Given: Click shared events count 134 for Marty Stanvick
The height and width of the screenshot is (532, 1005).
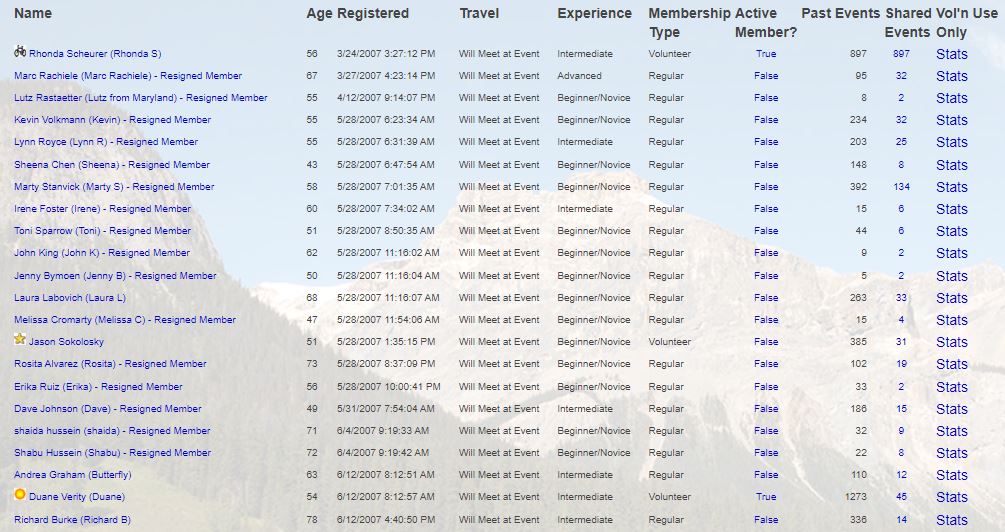Looking at the screenshot, I should (901, 187).
